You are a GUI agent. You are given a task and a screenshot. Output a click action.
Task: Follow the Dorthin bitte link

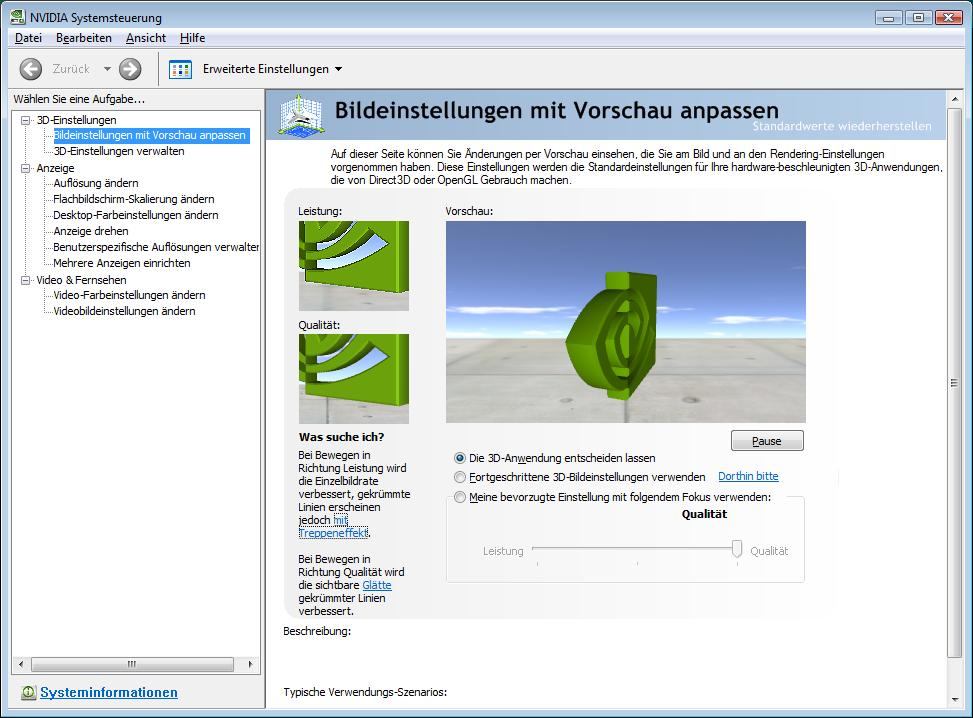(748, 476)
